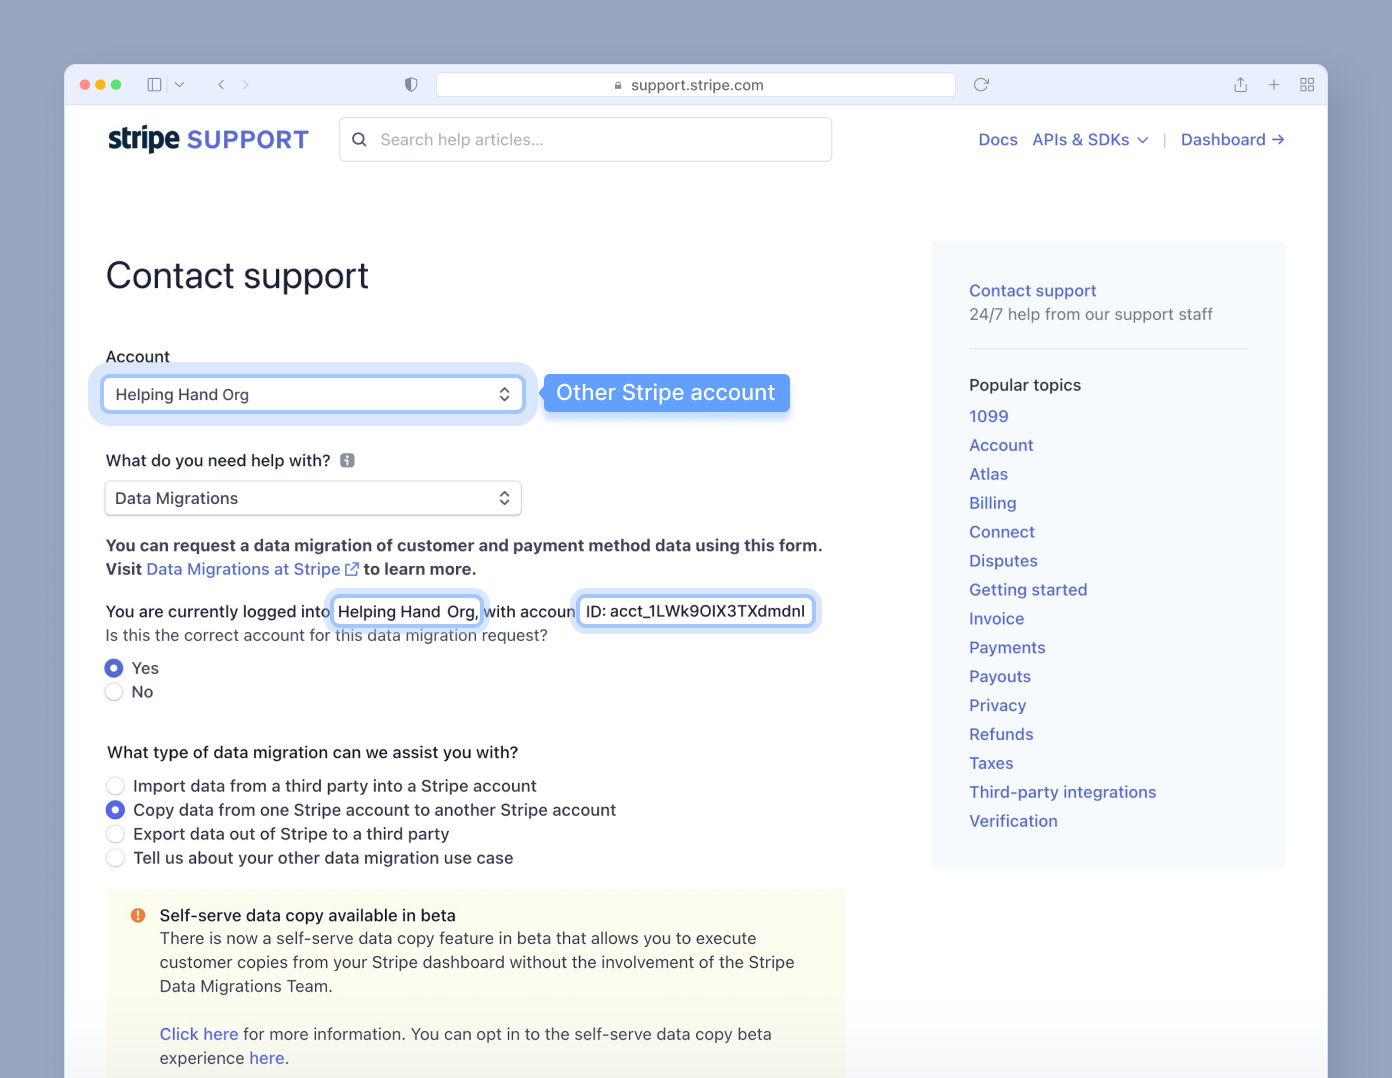1392x1078 pixels.
Task: Click the external link icon after Data Migrations at Stripe
Action: click(x=351, y=568)
